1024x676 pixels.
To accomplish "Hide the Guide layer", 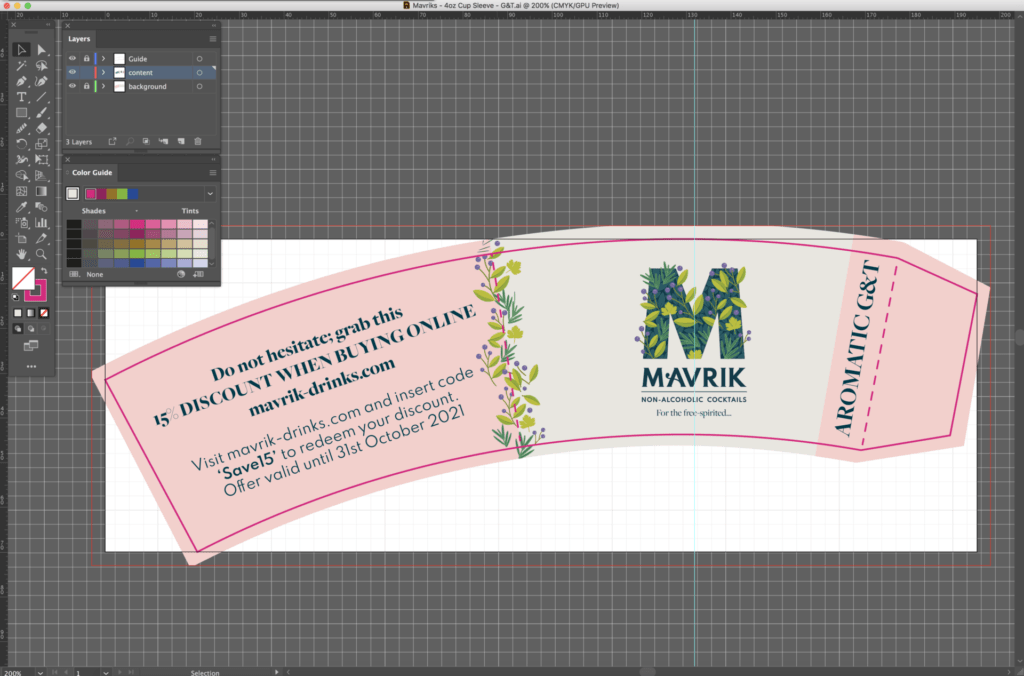I will pyautogui.click(x=72, y=59).
